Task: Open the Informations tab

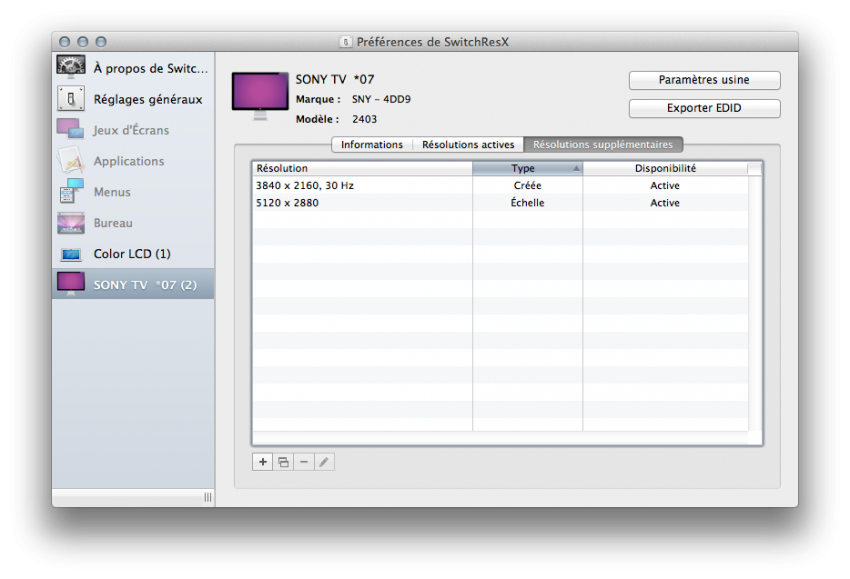Action: pyautogui.click(x=372, y=145)
